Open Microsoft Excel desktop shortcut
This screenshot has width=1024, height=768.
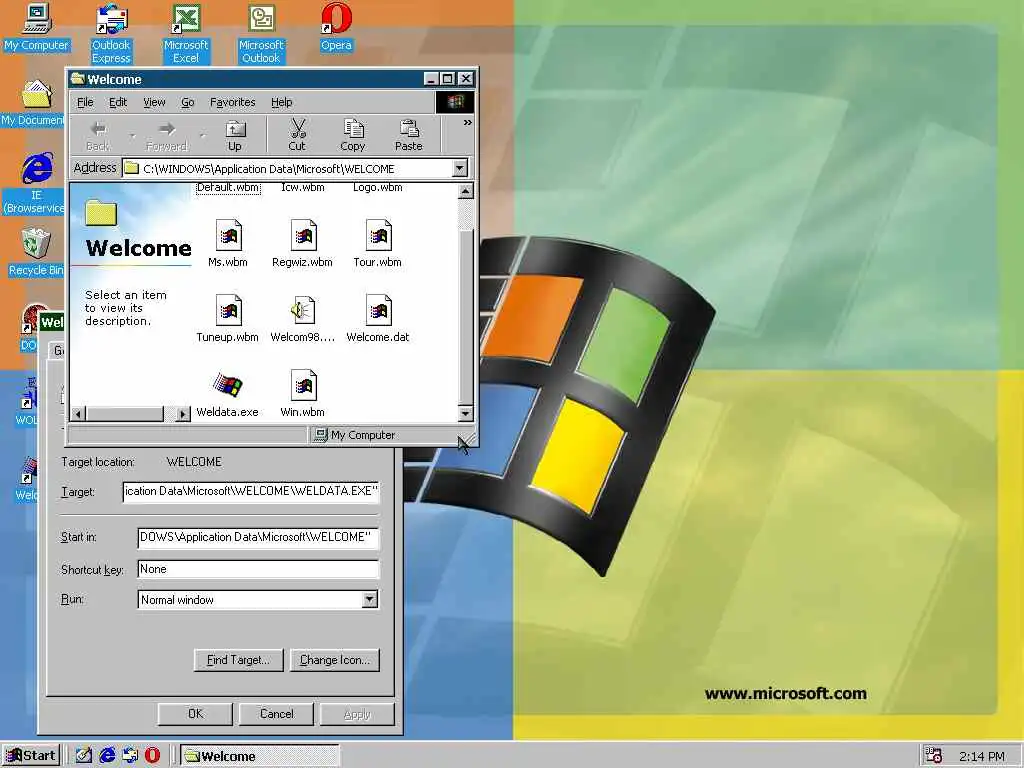[185, 33]
